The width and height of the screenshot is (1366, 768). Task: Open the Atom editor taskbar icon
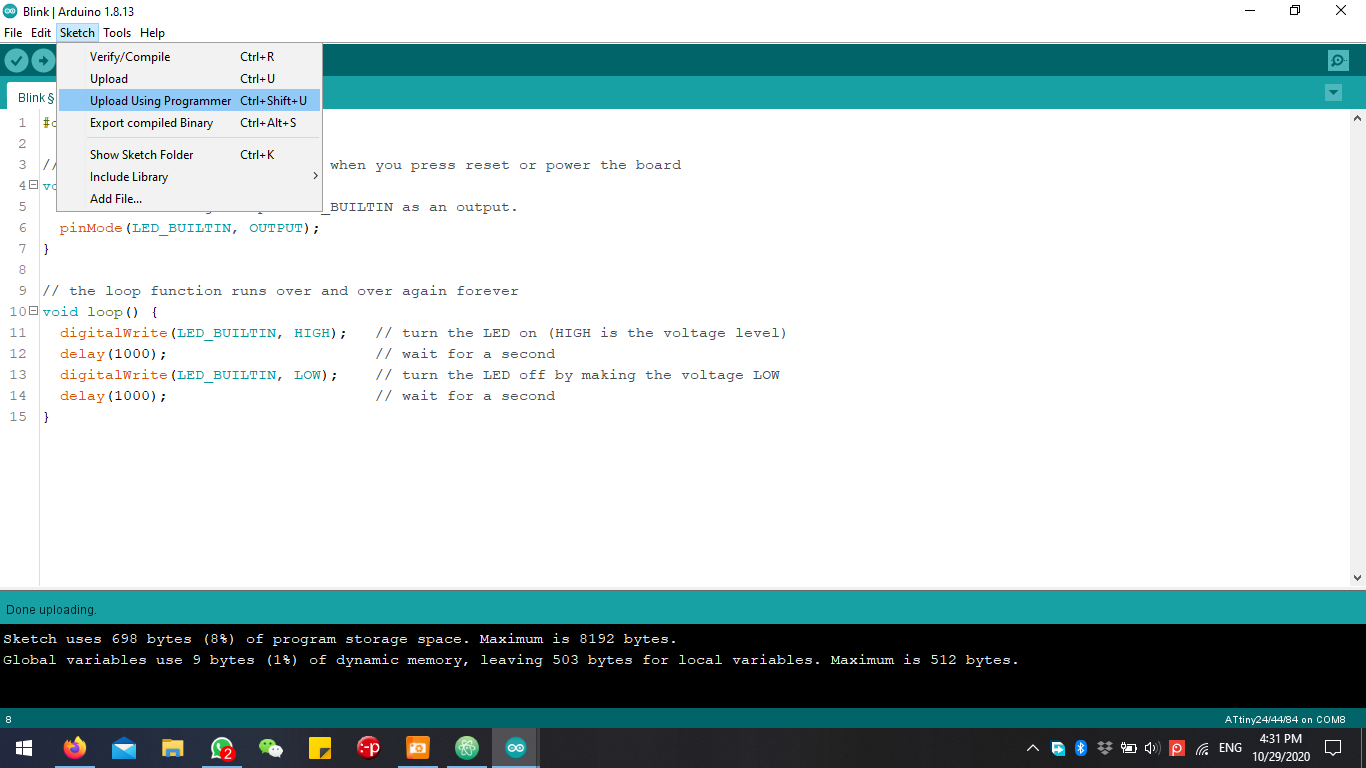coord(467,748)
